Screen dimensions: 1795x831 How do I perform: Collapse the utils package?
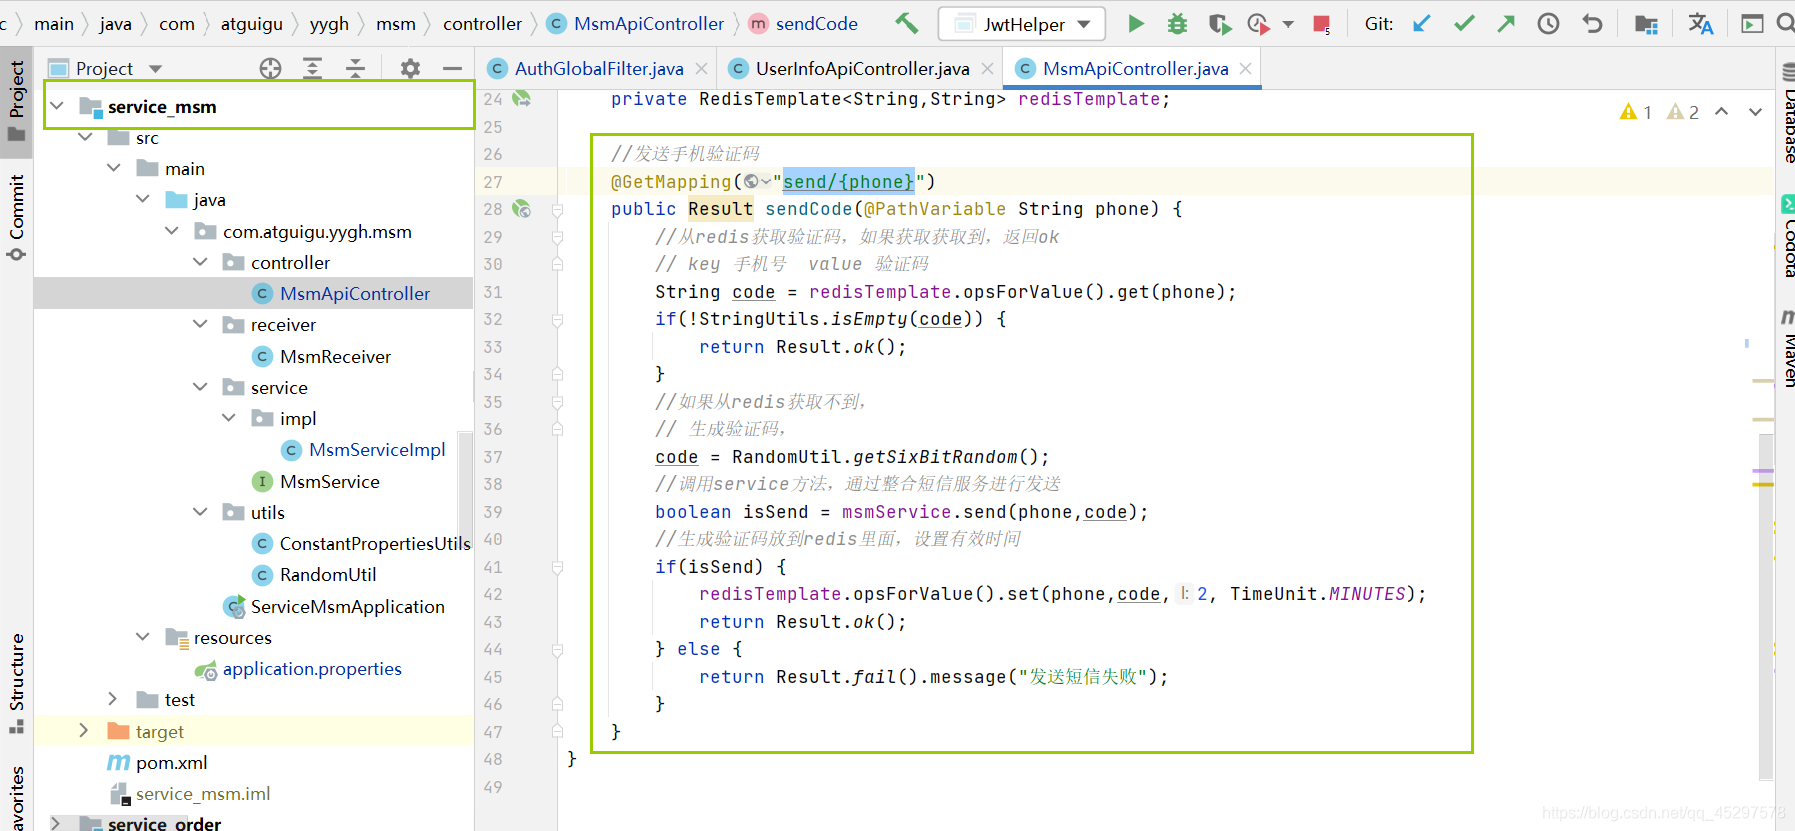[201, 512]
